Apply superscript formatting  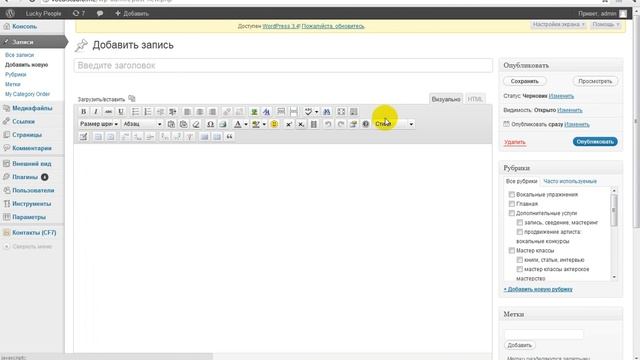point(289,124)
